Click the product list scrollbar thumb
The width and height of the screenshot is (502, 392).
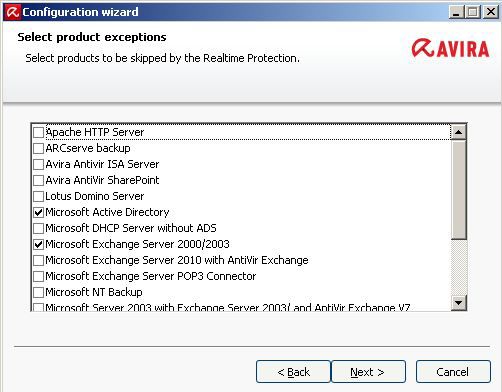click(x=459, y=190)
